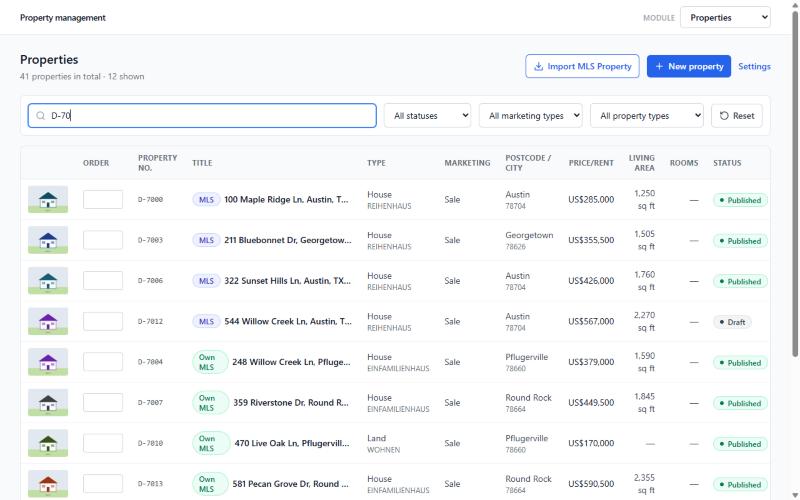Open 100 Maple Ridge Ln property title

tap(286, 199)
